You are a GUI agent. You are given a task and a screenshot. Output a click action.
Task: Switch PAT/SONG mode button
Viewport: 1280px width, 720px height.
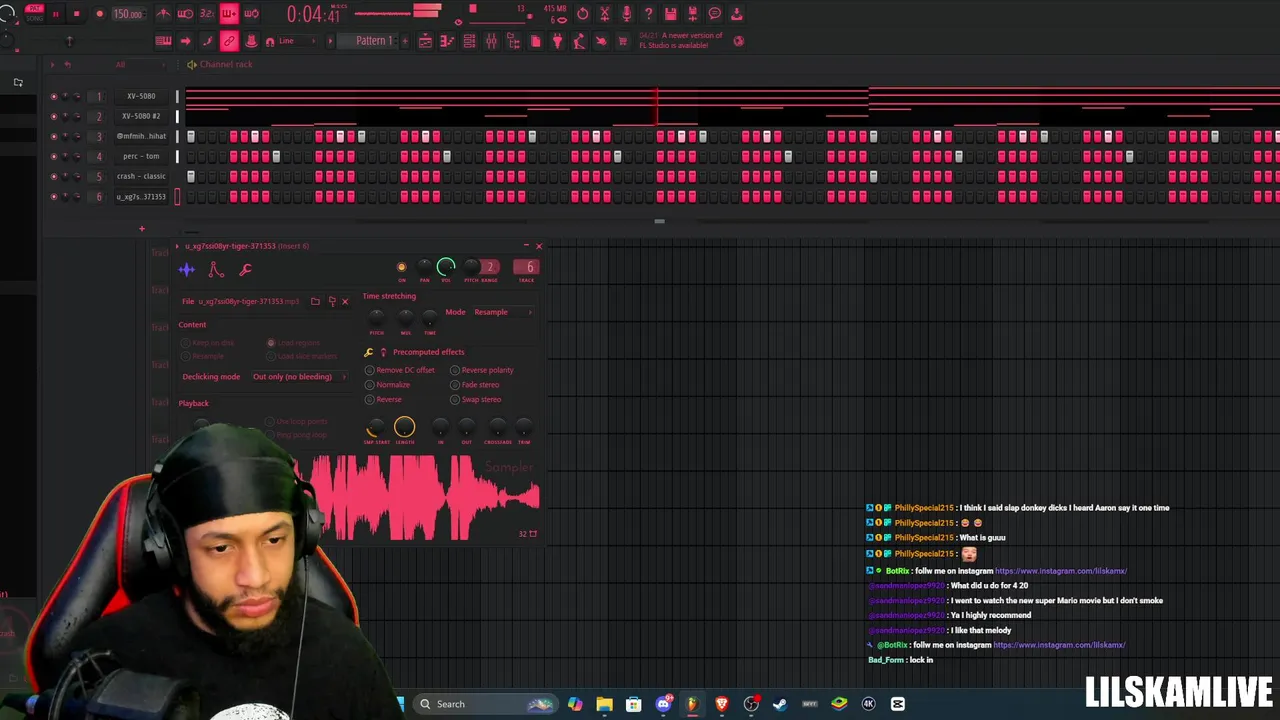(34, 13)
